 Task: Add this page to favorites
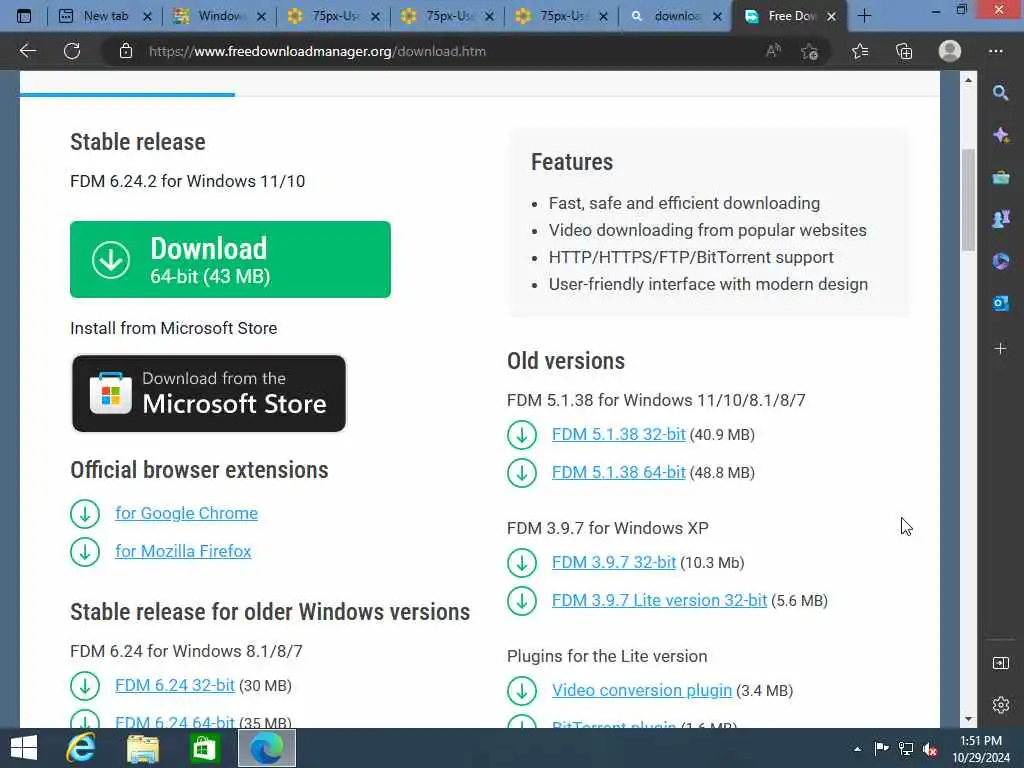[810, 51]
